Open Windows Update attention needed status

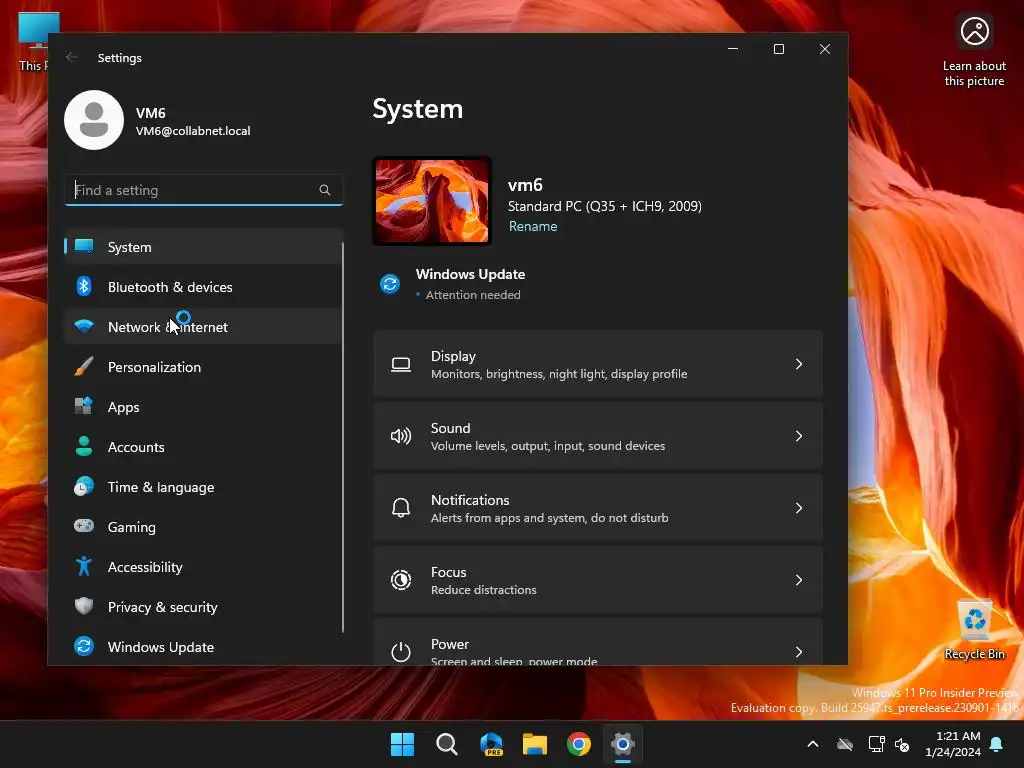coord(470,284)
